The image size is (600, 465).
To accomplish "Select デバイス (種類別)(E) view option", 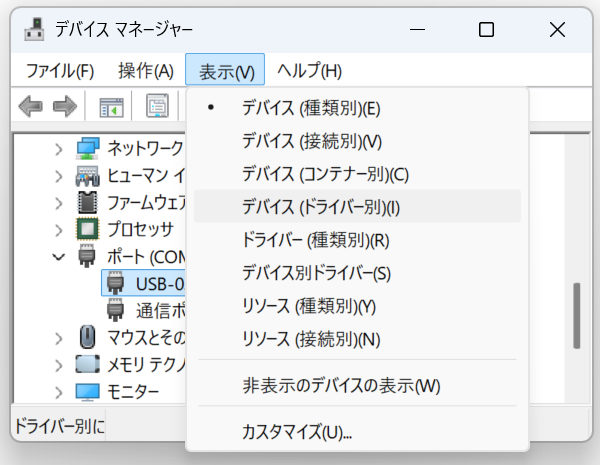I will click(357, 108).
